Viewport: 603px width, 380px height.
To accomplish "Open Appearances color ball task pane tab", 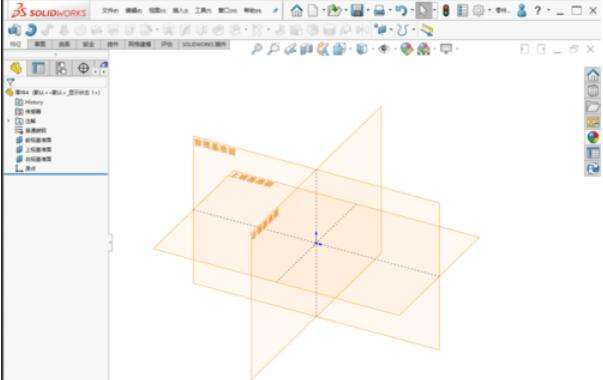I will pyautogui.click(x=593, y=137).
